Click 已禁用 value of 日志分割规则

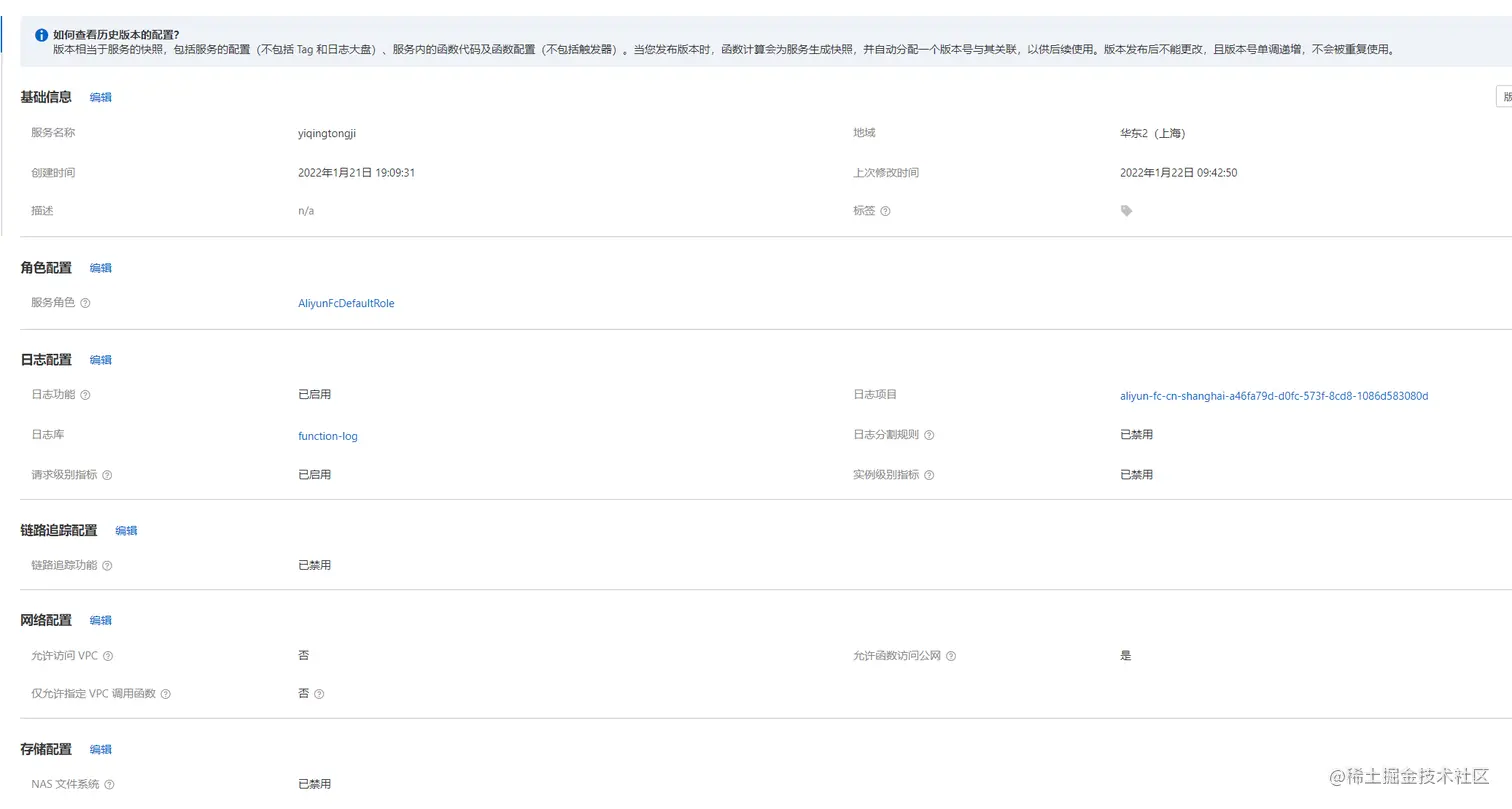1136,435
